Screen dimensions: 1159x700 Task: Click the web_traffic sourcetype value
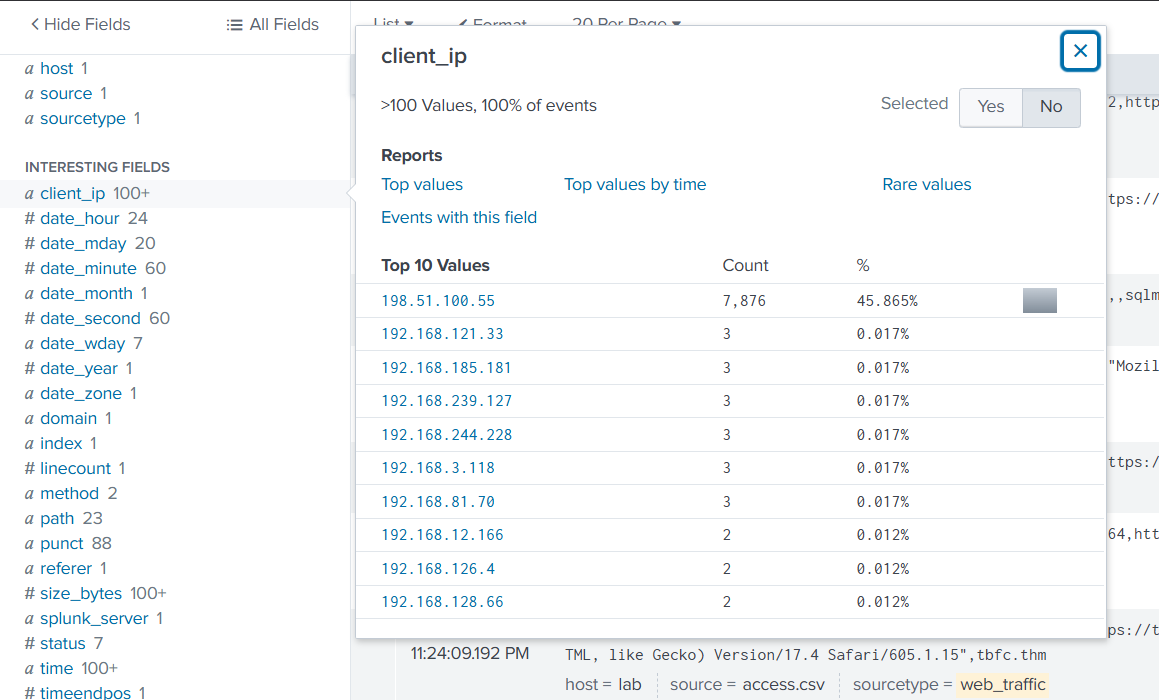point(1002,684)
